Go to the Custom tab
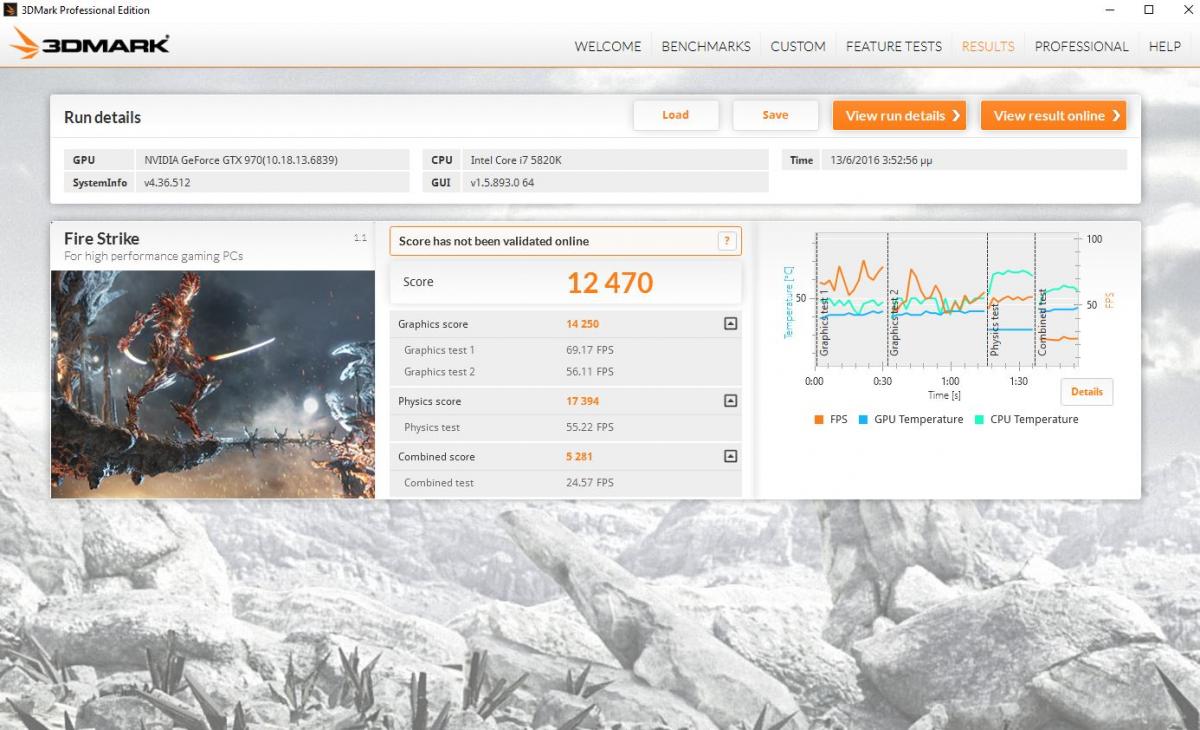 (x=798, y=46)
